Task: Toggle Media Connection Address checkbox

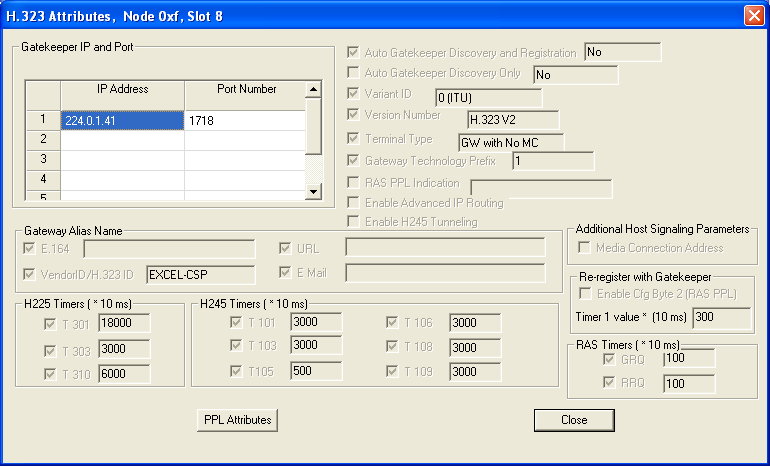Action: pos(584,248)
